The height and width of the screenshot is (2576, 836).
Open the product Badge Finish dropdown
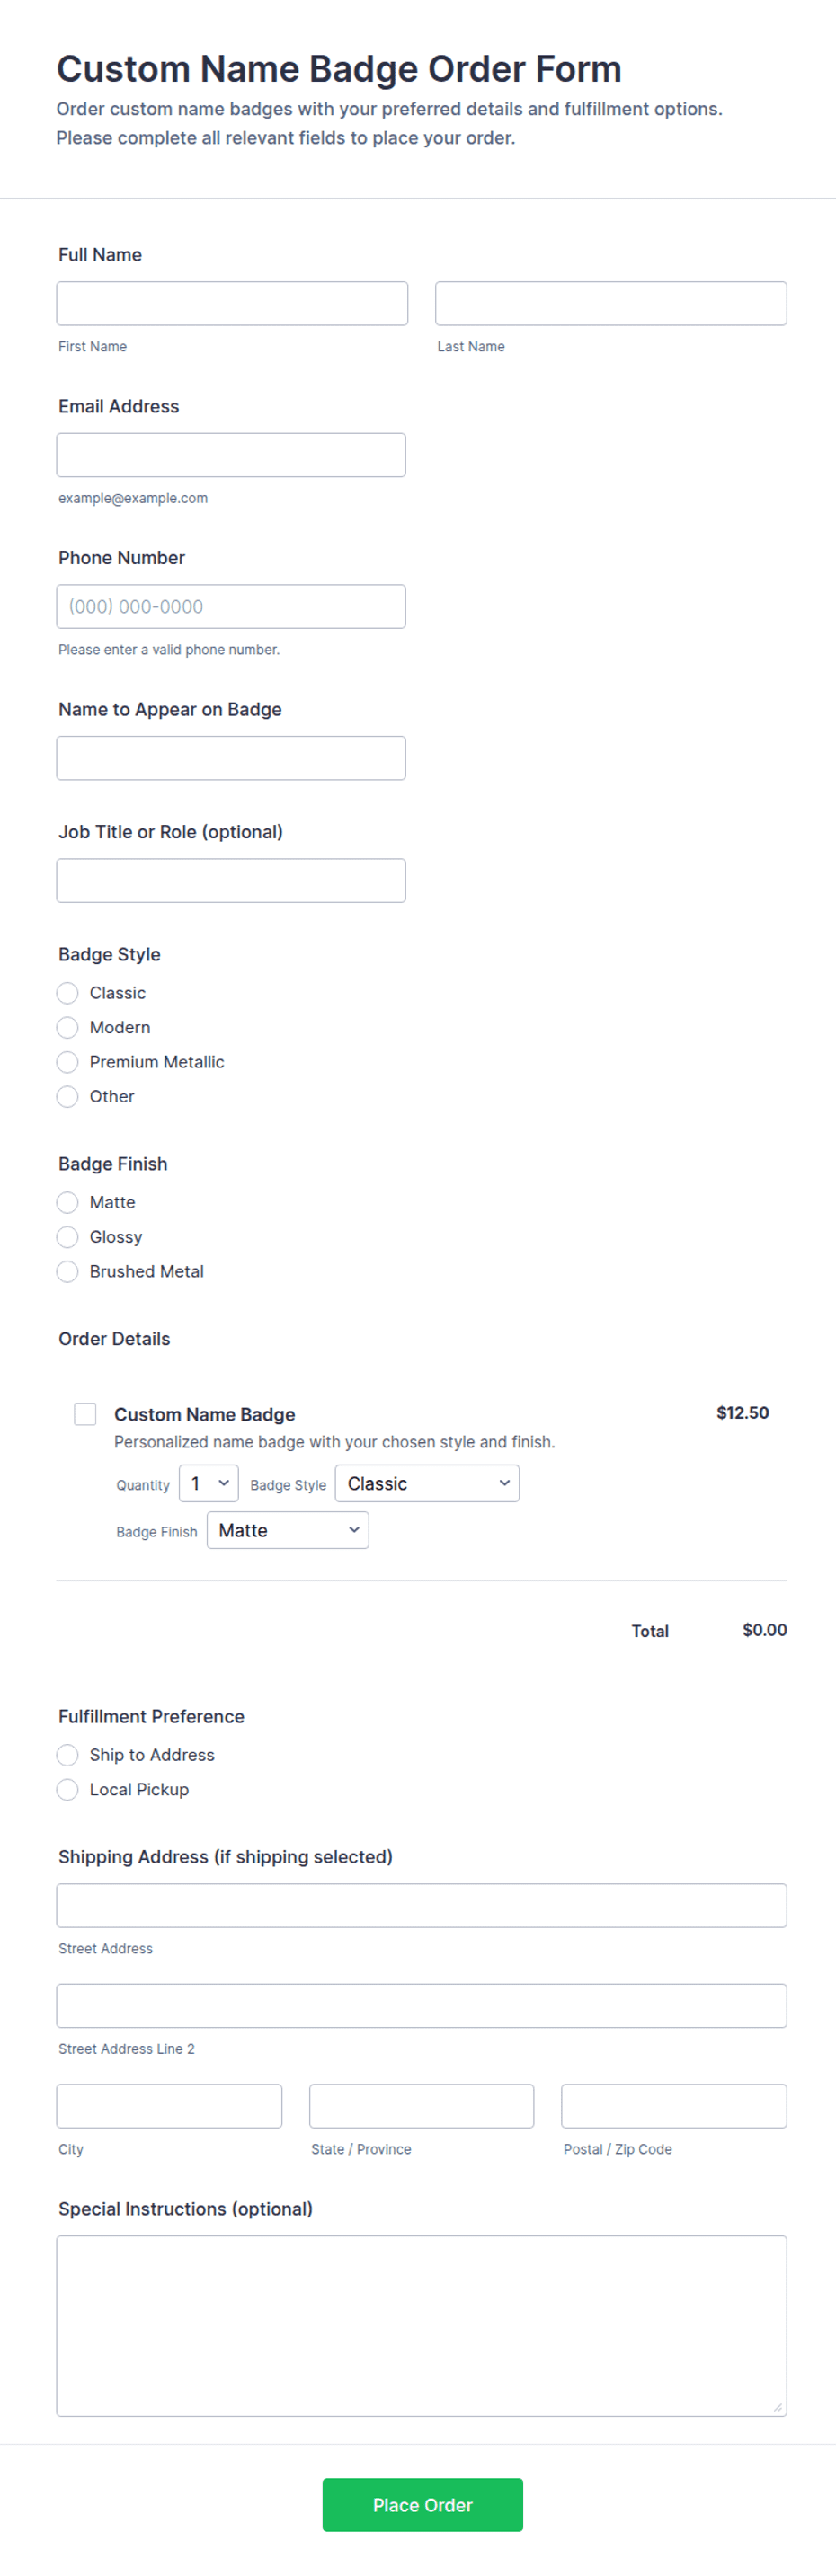coord(288,1530)
